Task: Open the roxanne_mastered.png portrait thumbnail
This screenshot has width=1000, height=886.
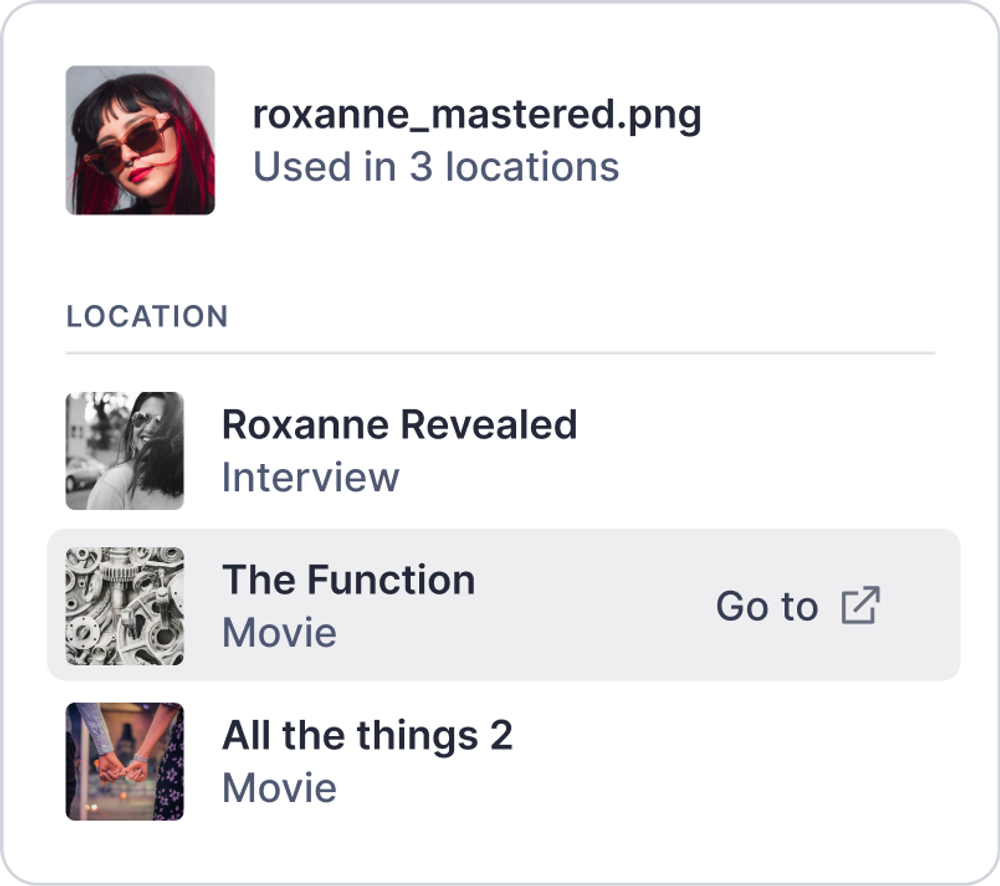Action: tap(140, 140)
